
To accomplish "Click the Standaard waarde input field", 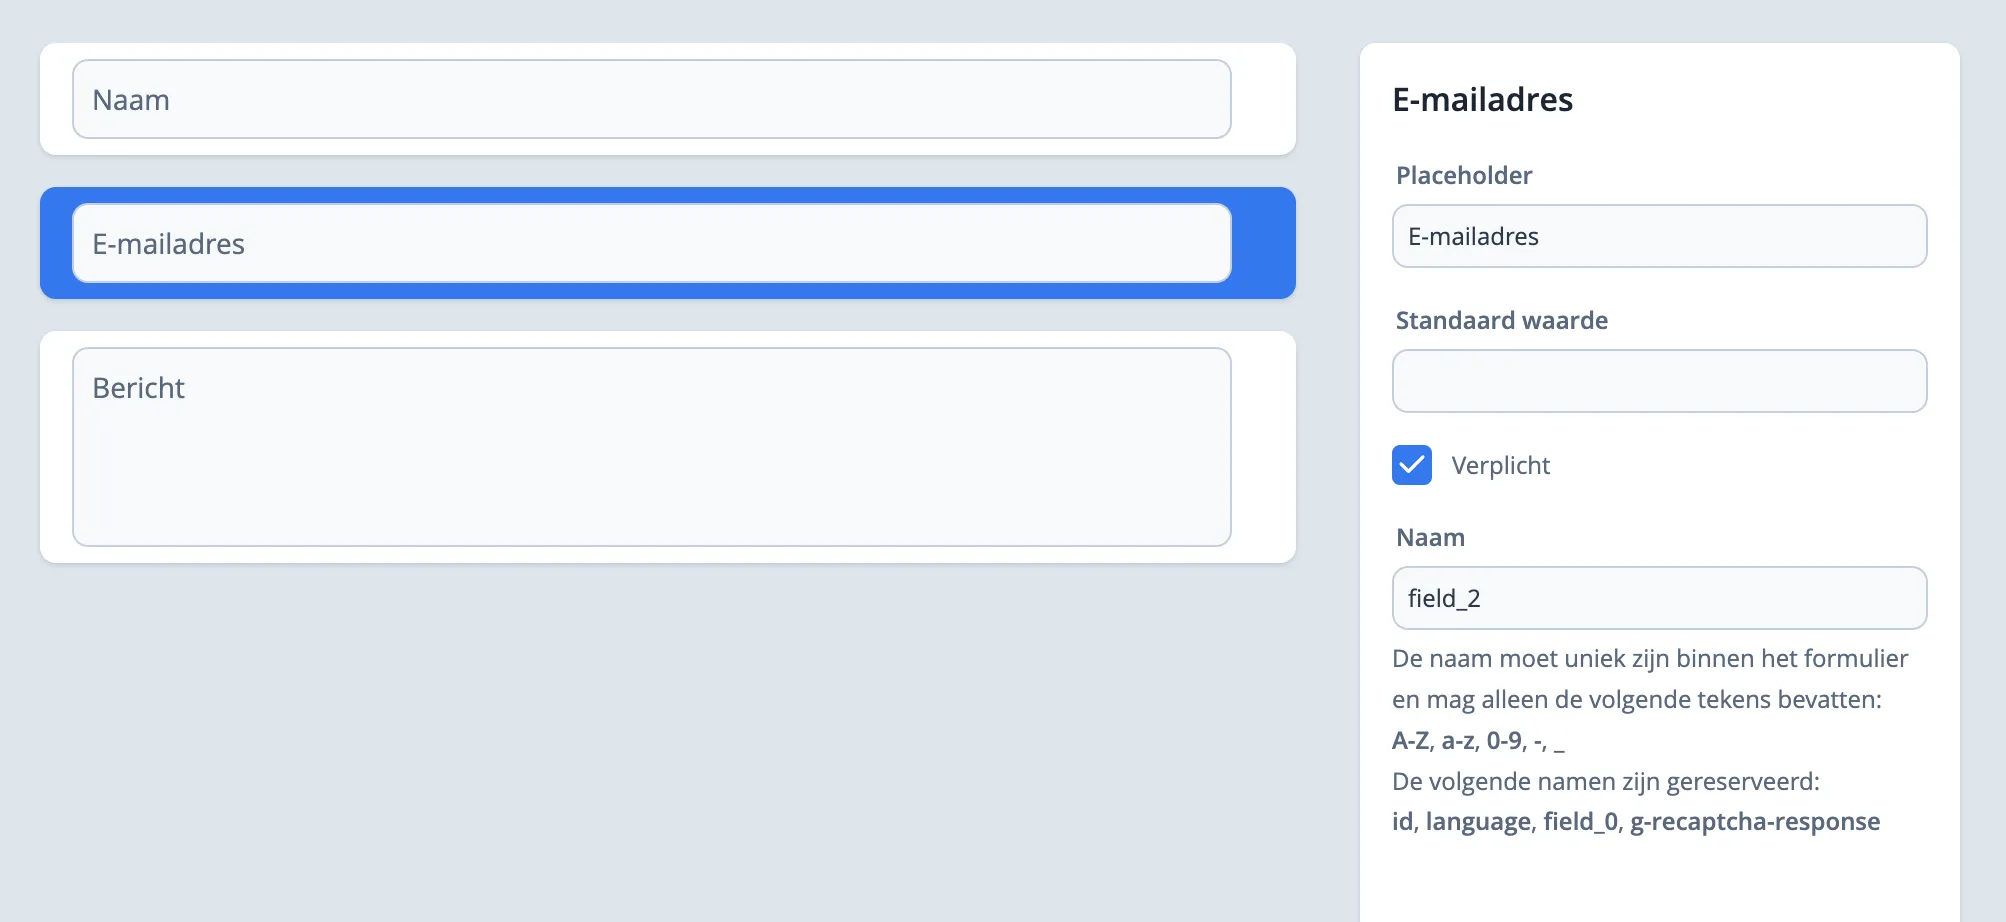I will pyautogui.click(x=1658, y=380).
